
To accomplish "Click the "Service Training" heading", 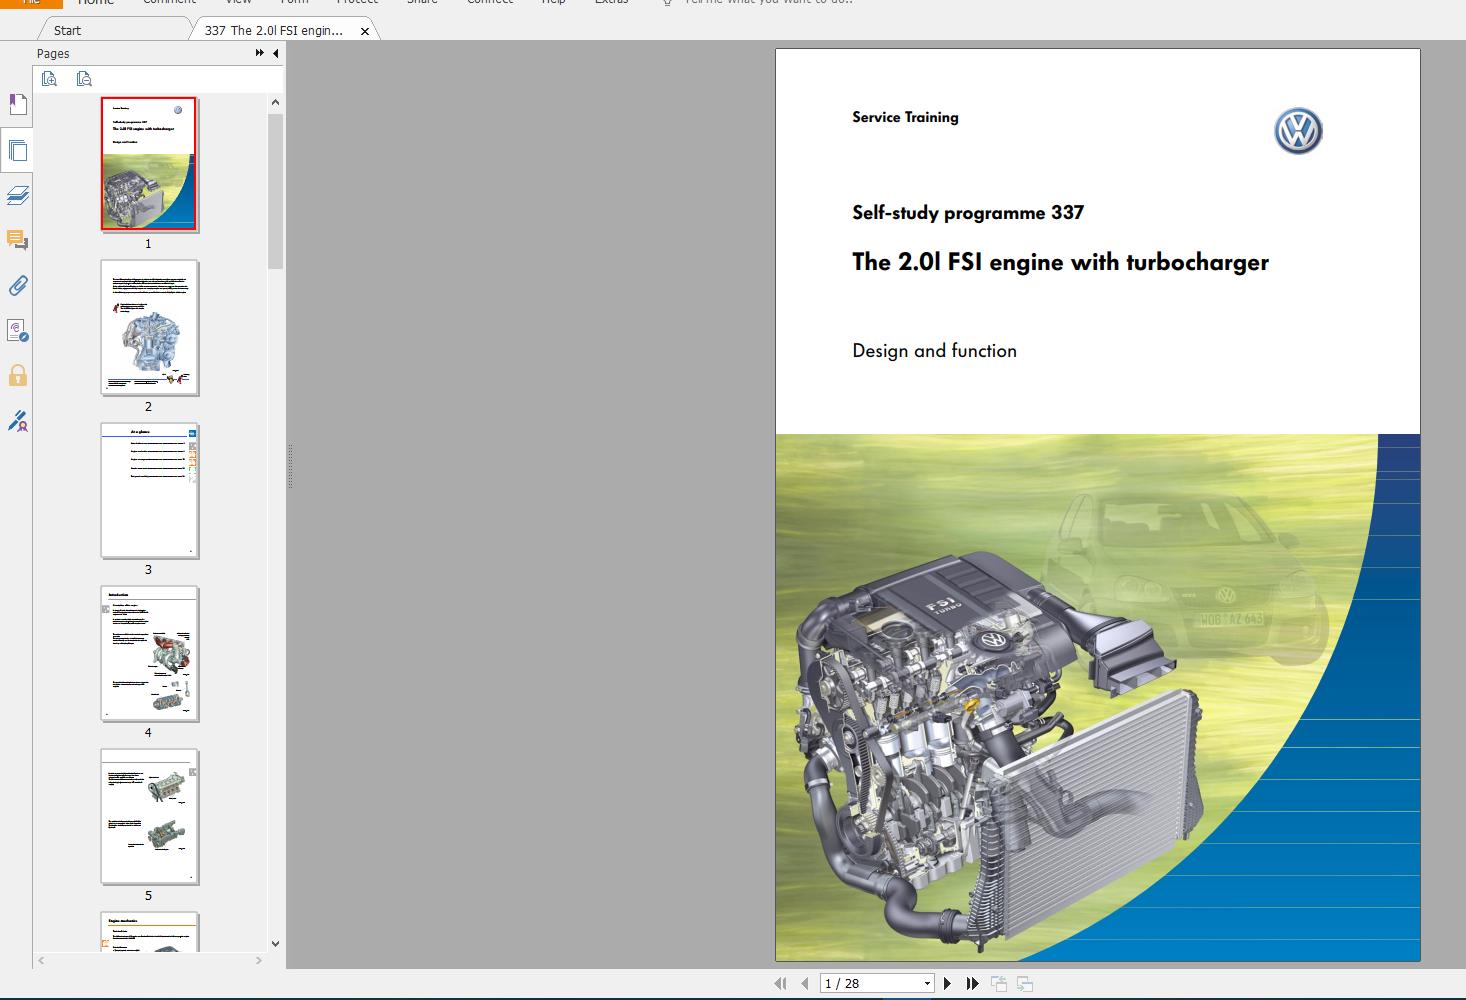I will tap(905, 117).
